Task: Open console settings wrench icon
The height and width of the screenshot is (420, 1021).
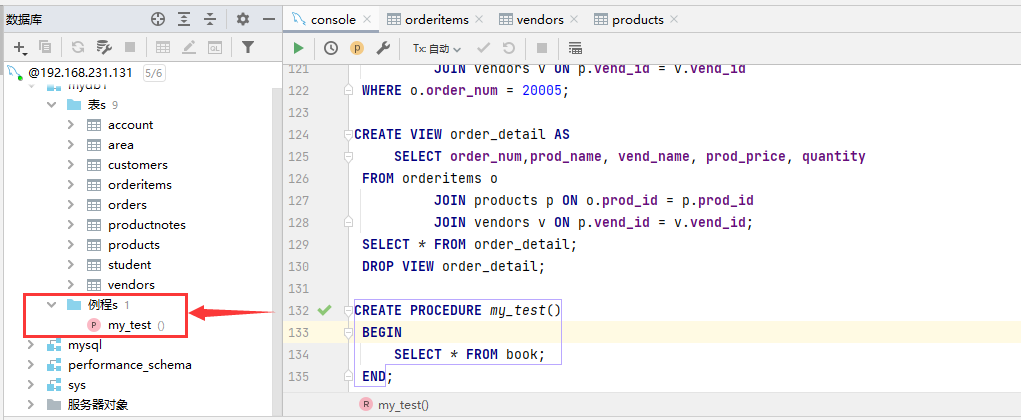Action: (x=384, y=48)
